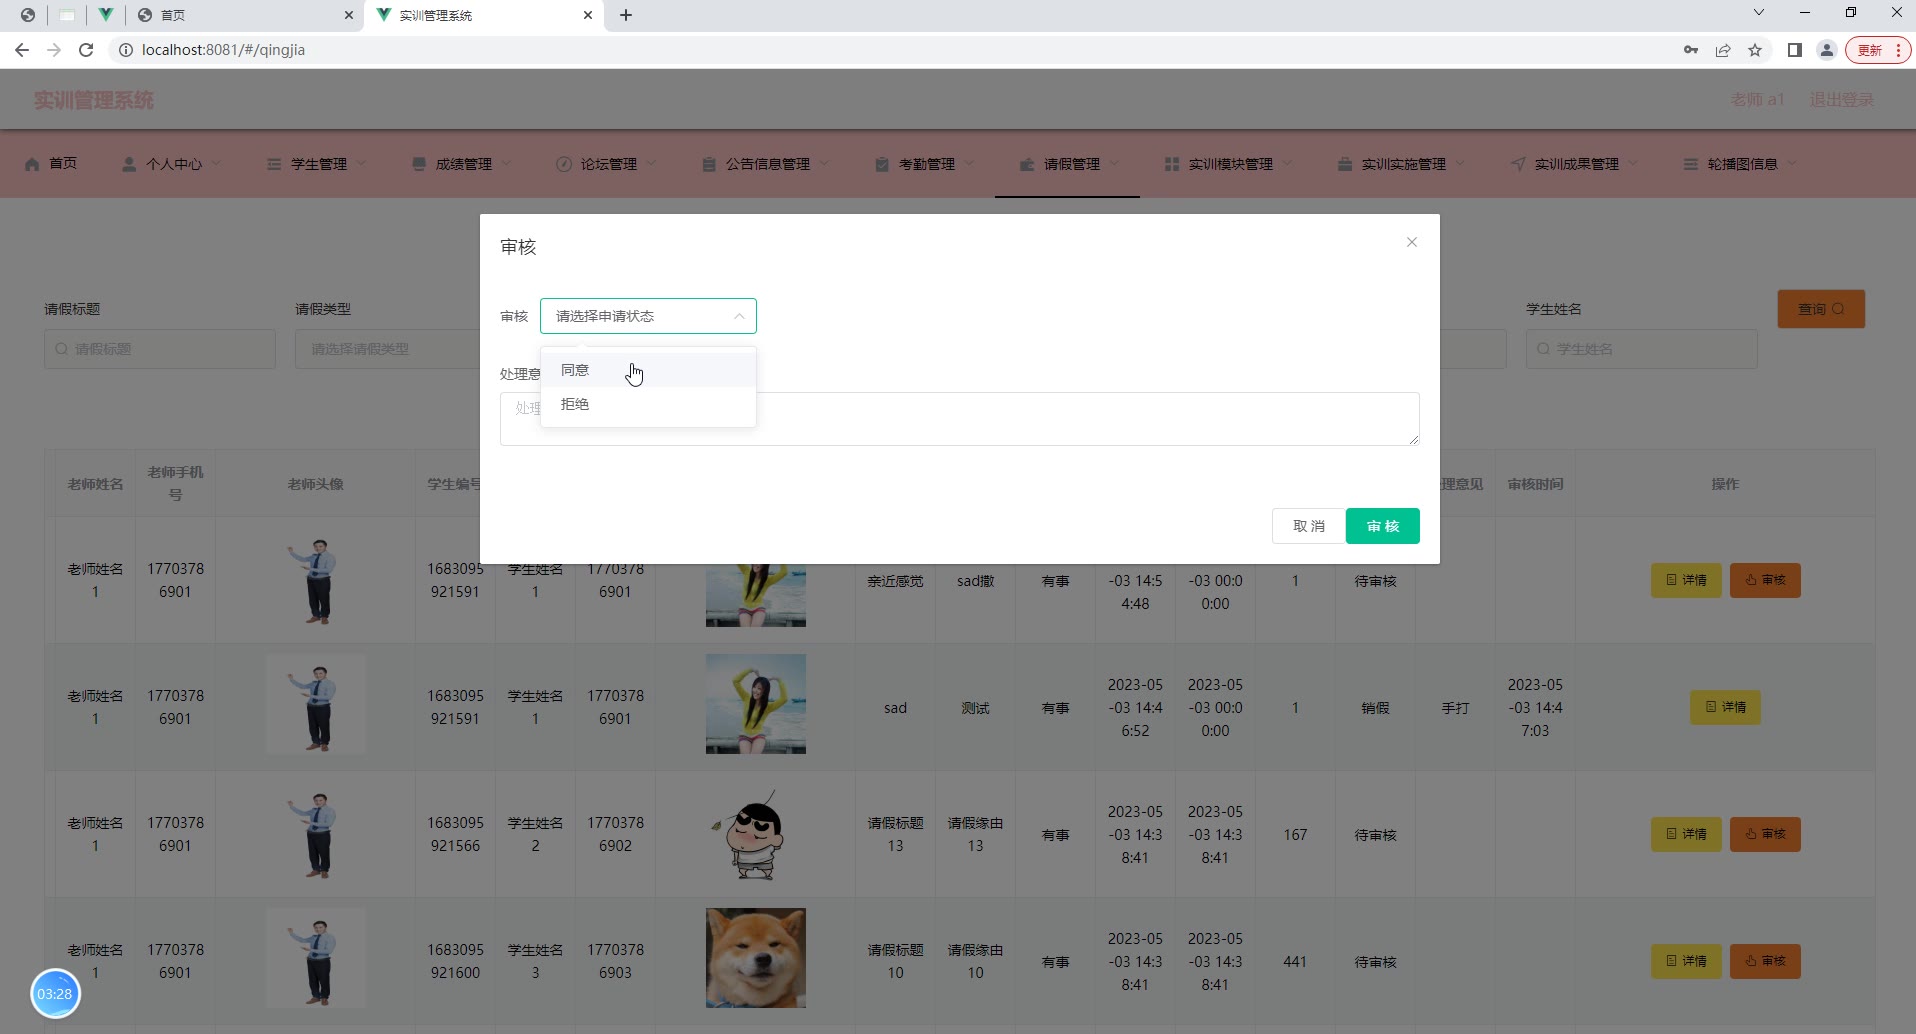Open 轮播图信息 menu
The height and width of the screenshot is (1034, 1916).
tap(1742, 164)
